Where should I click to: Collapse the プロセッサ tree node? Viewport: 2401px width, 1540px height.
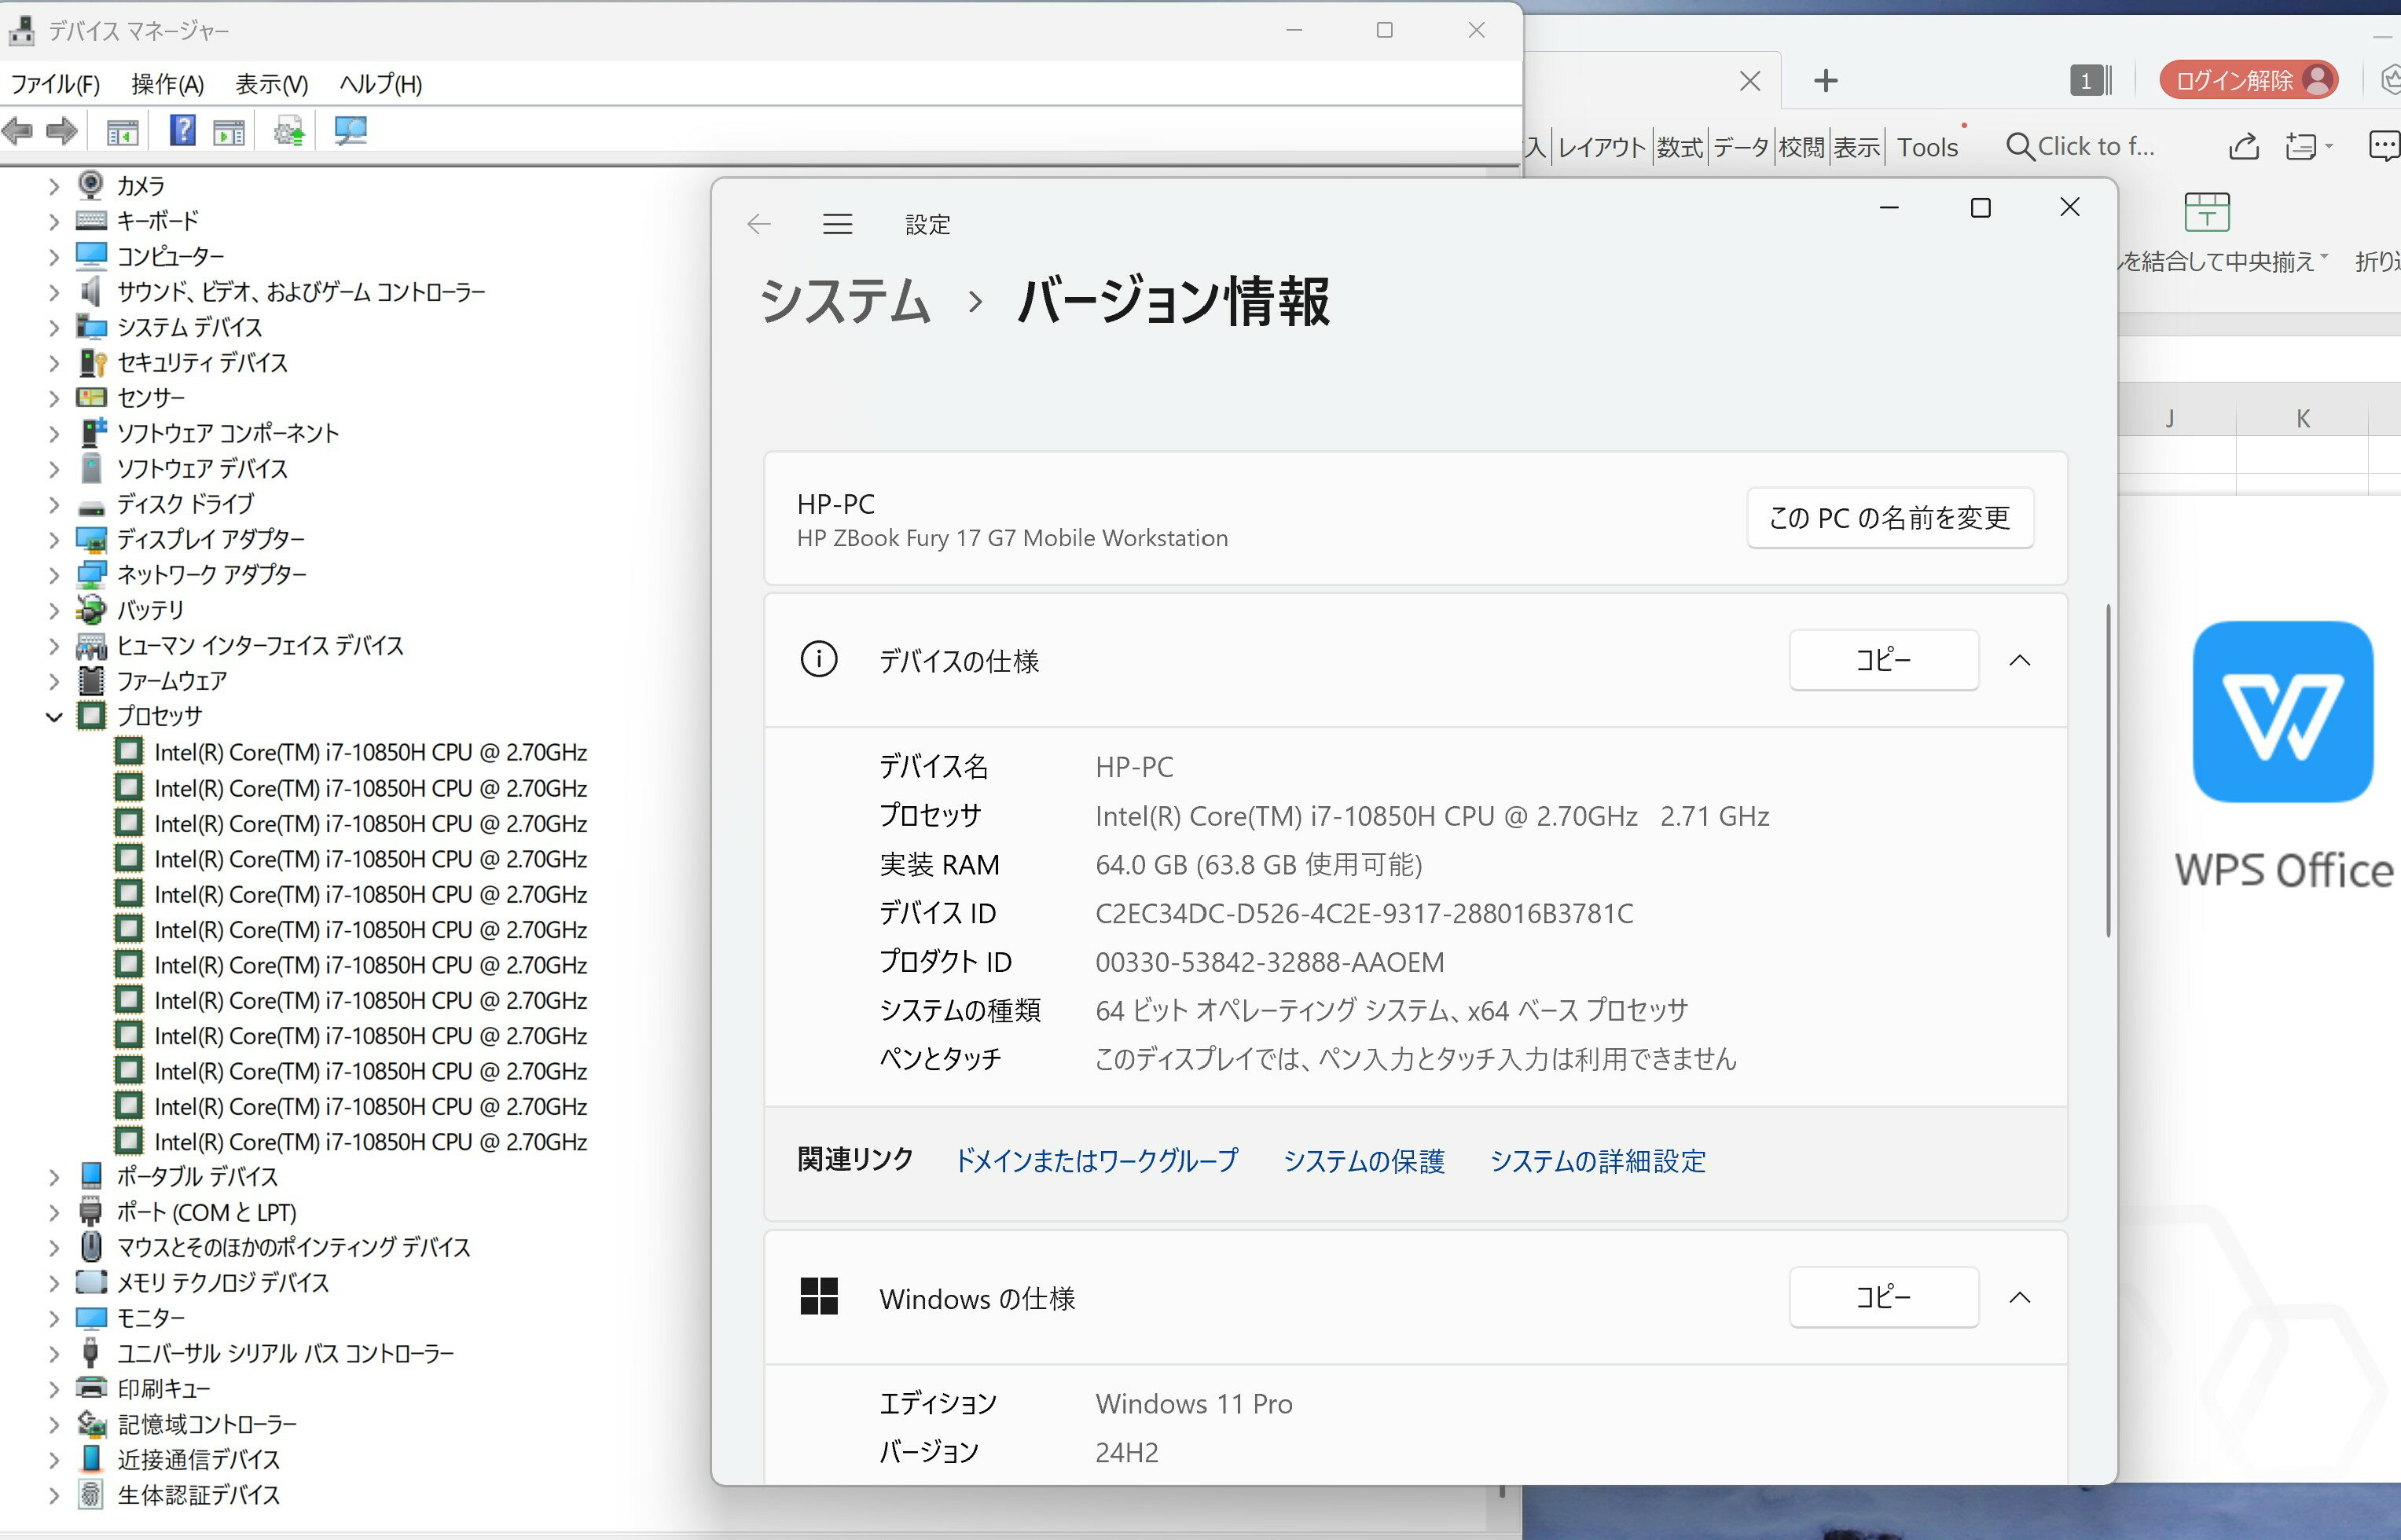(54, 716)
